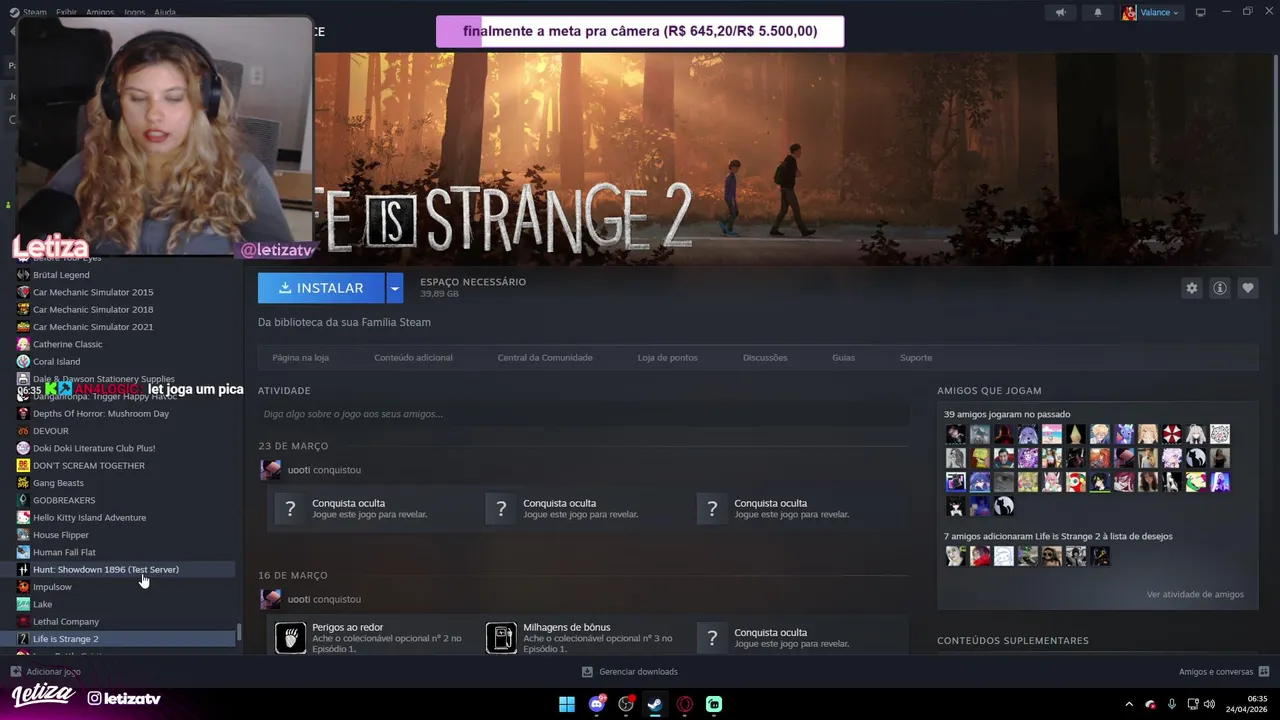Screen dimensions: 1280x720
Task: Open the Jogos menu
Action: 134,12
